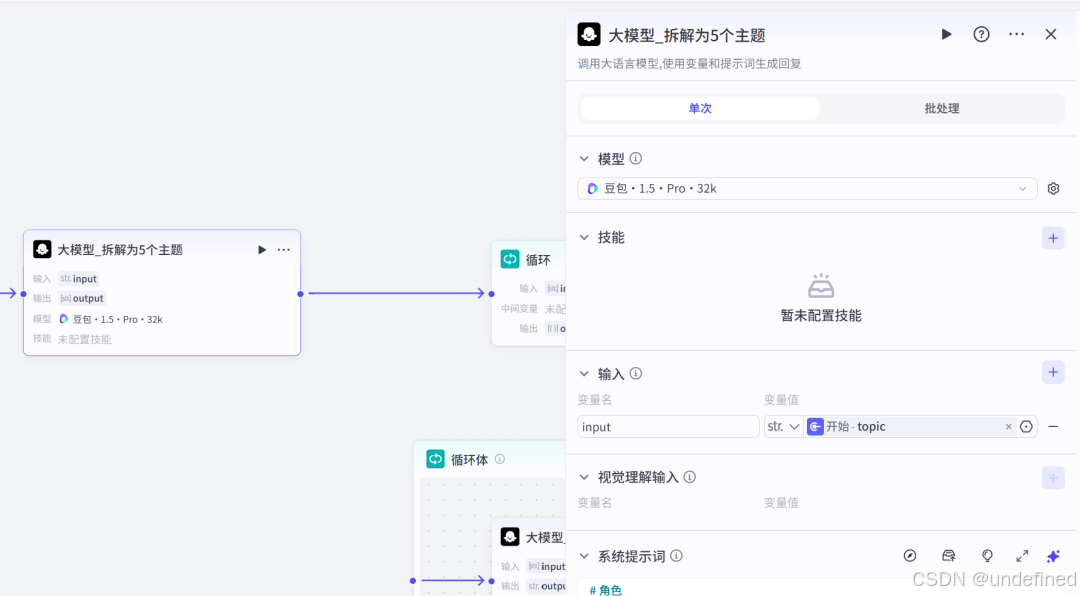Open model settings gear icon
The width and height of the screenshot is (1080, 596).
click(1053, 189)
